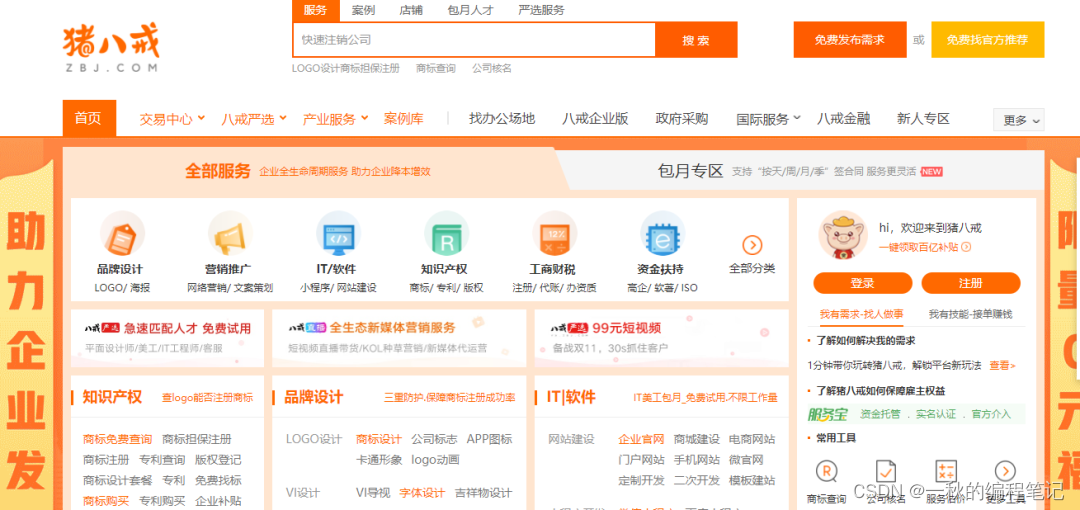Viewport: 1080px width, 510px height.
Task: Open 八戒金融 in navigation
Action: tap(843, 119)
